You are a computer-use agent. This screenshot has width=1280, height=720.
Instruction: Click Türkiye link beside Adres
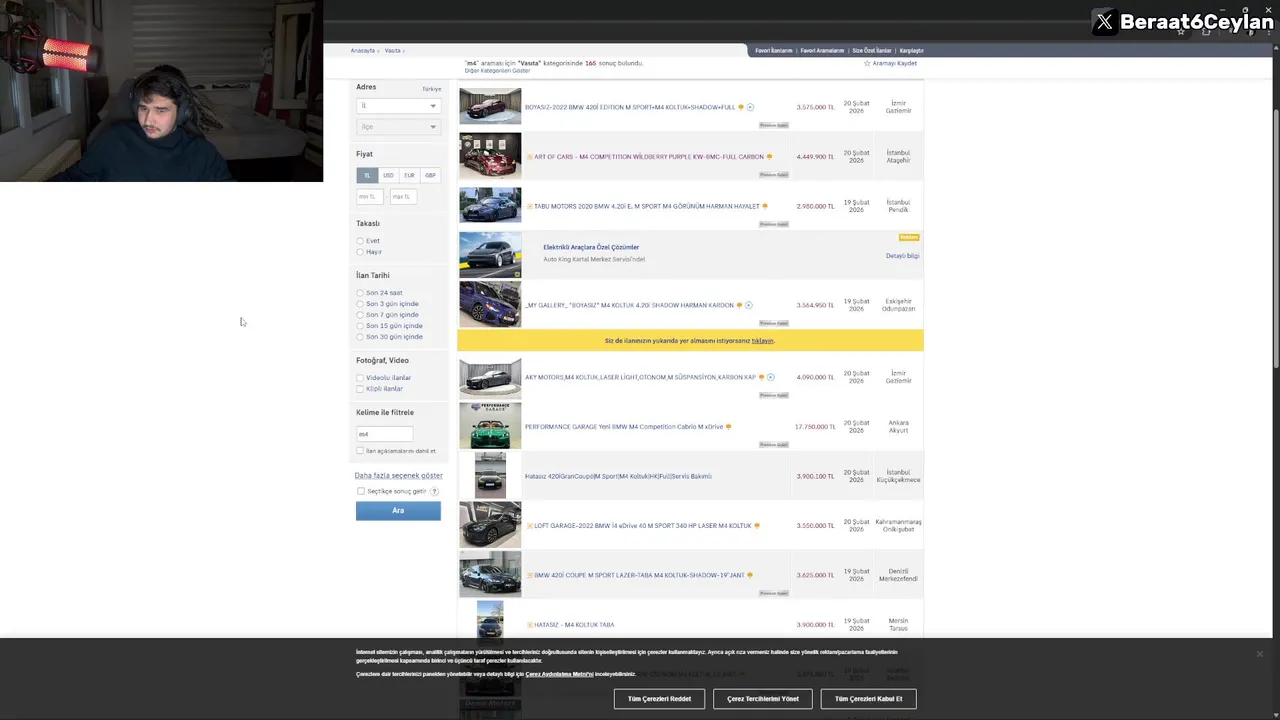click(431, 89)
